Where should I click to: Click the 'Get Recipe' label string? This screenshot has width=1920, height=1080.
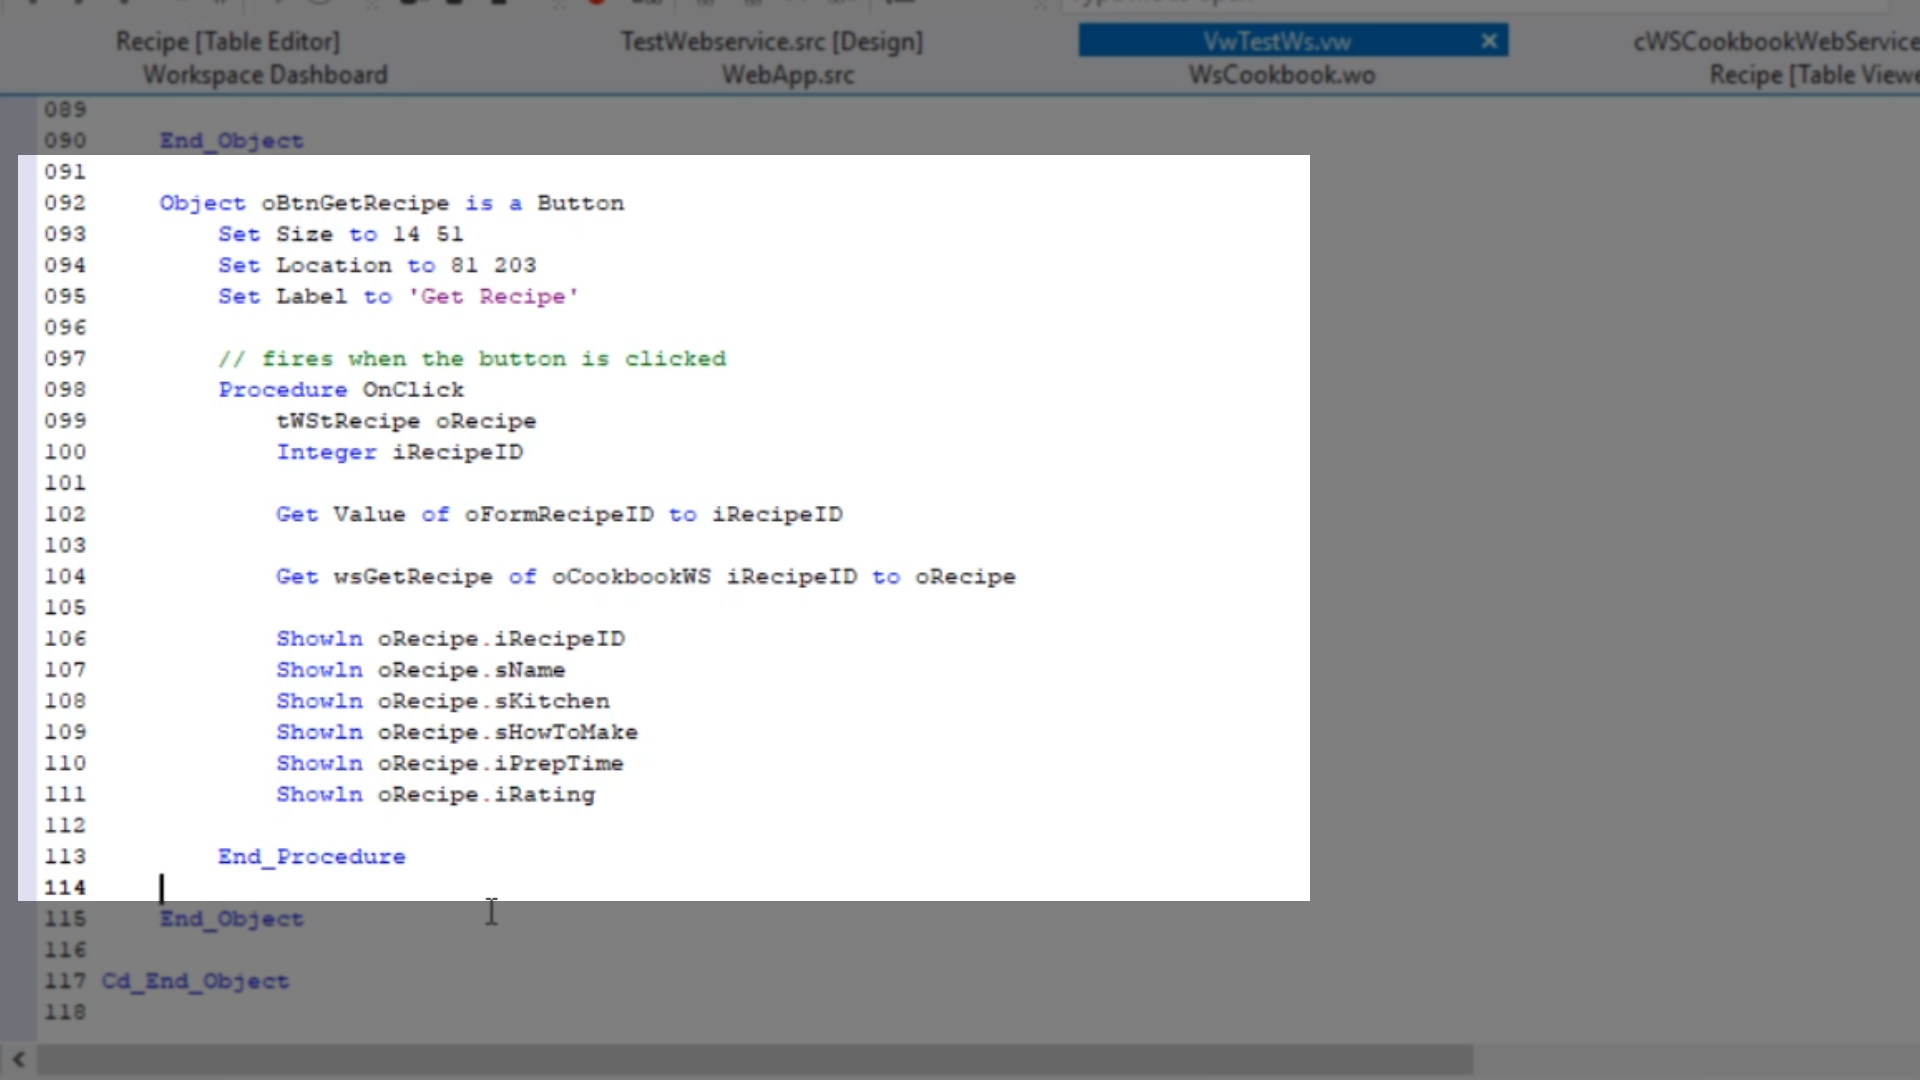493,297
